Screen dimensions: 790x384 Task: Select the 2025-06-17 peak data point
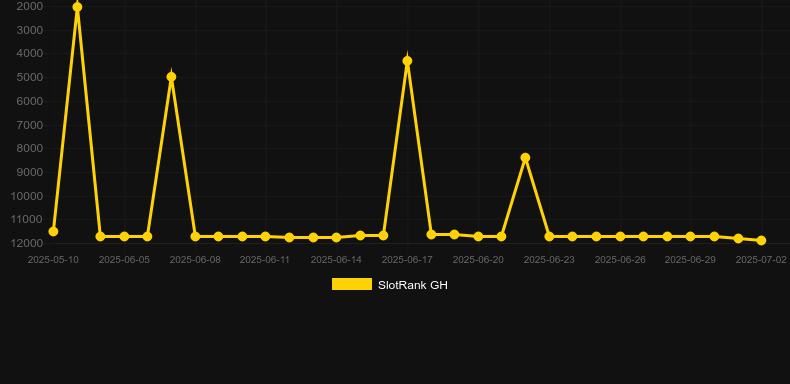(407, 61)
